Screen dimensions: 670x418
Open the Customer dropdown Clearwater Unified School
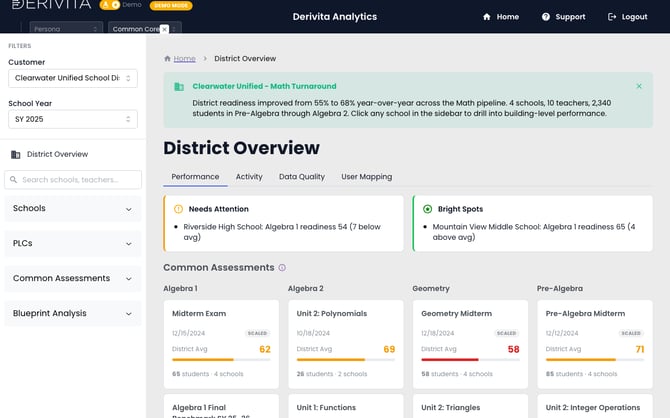pos(73,78)
